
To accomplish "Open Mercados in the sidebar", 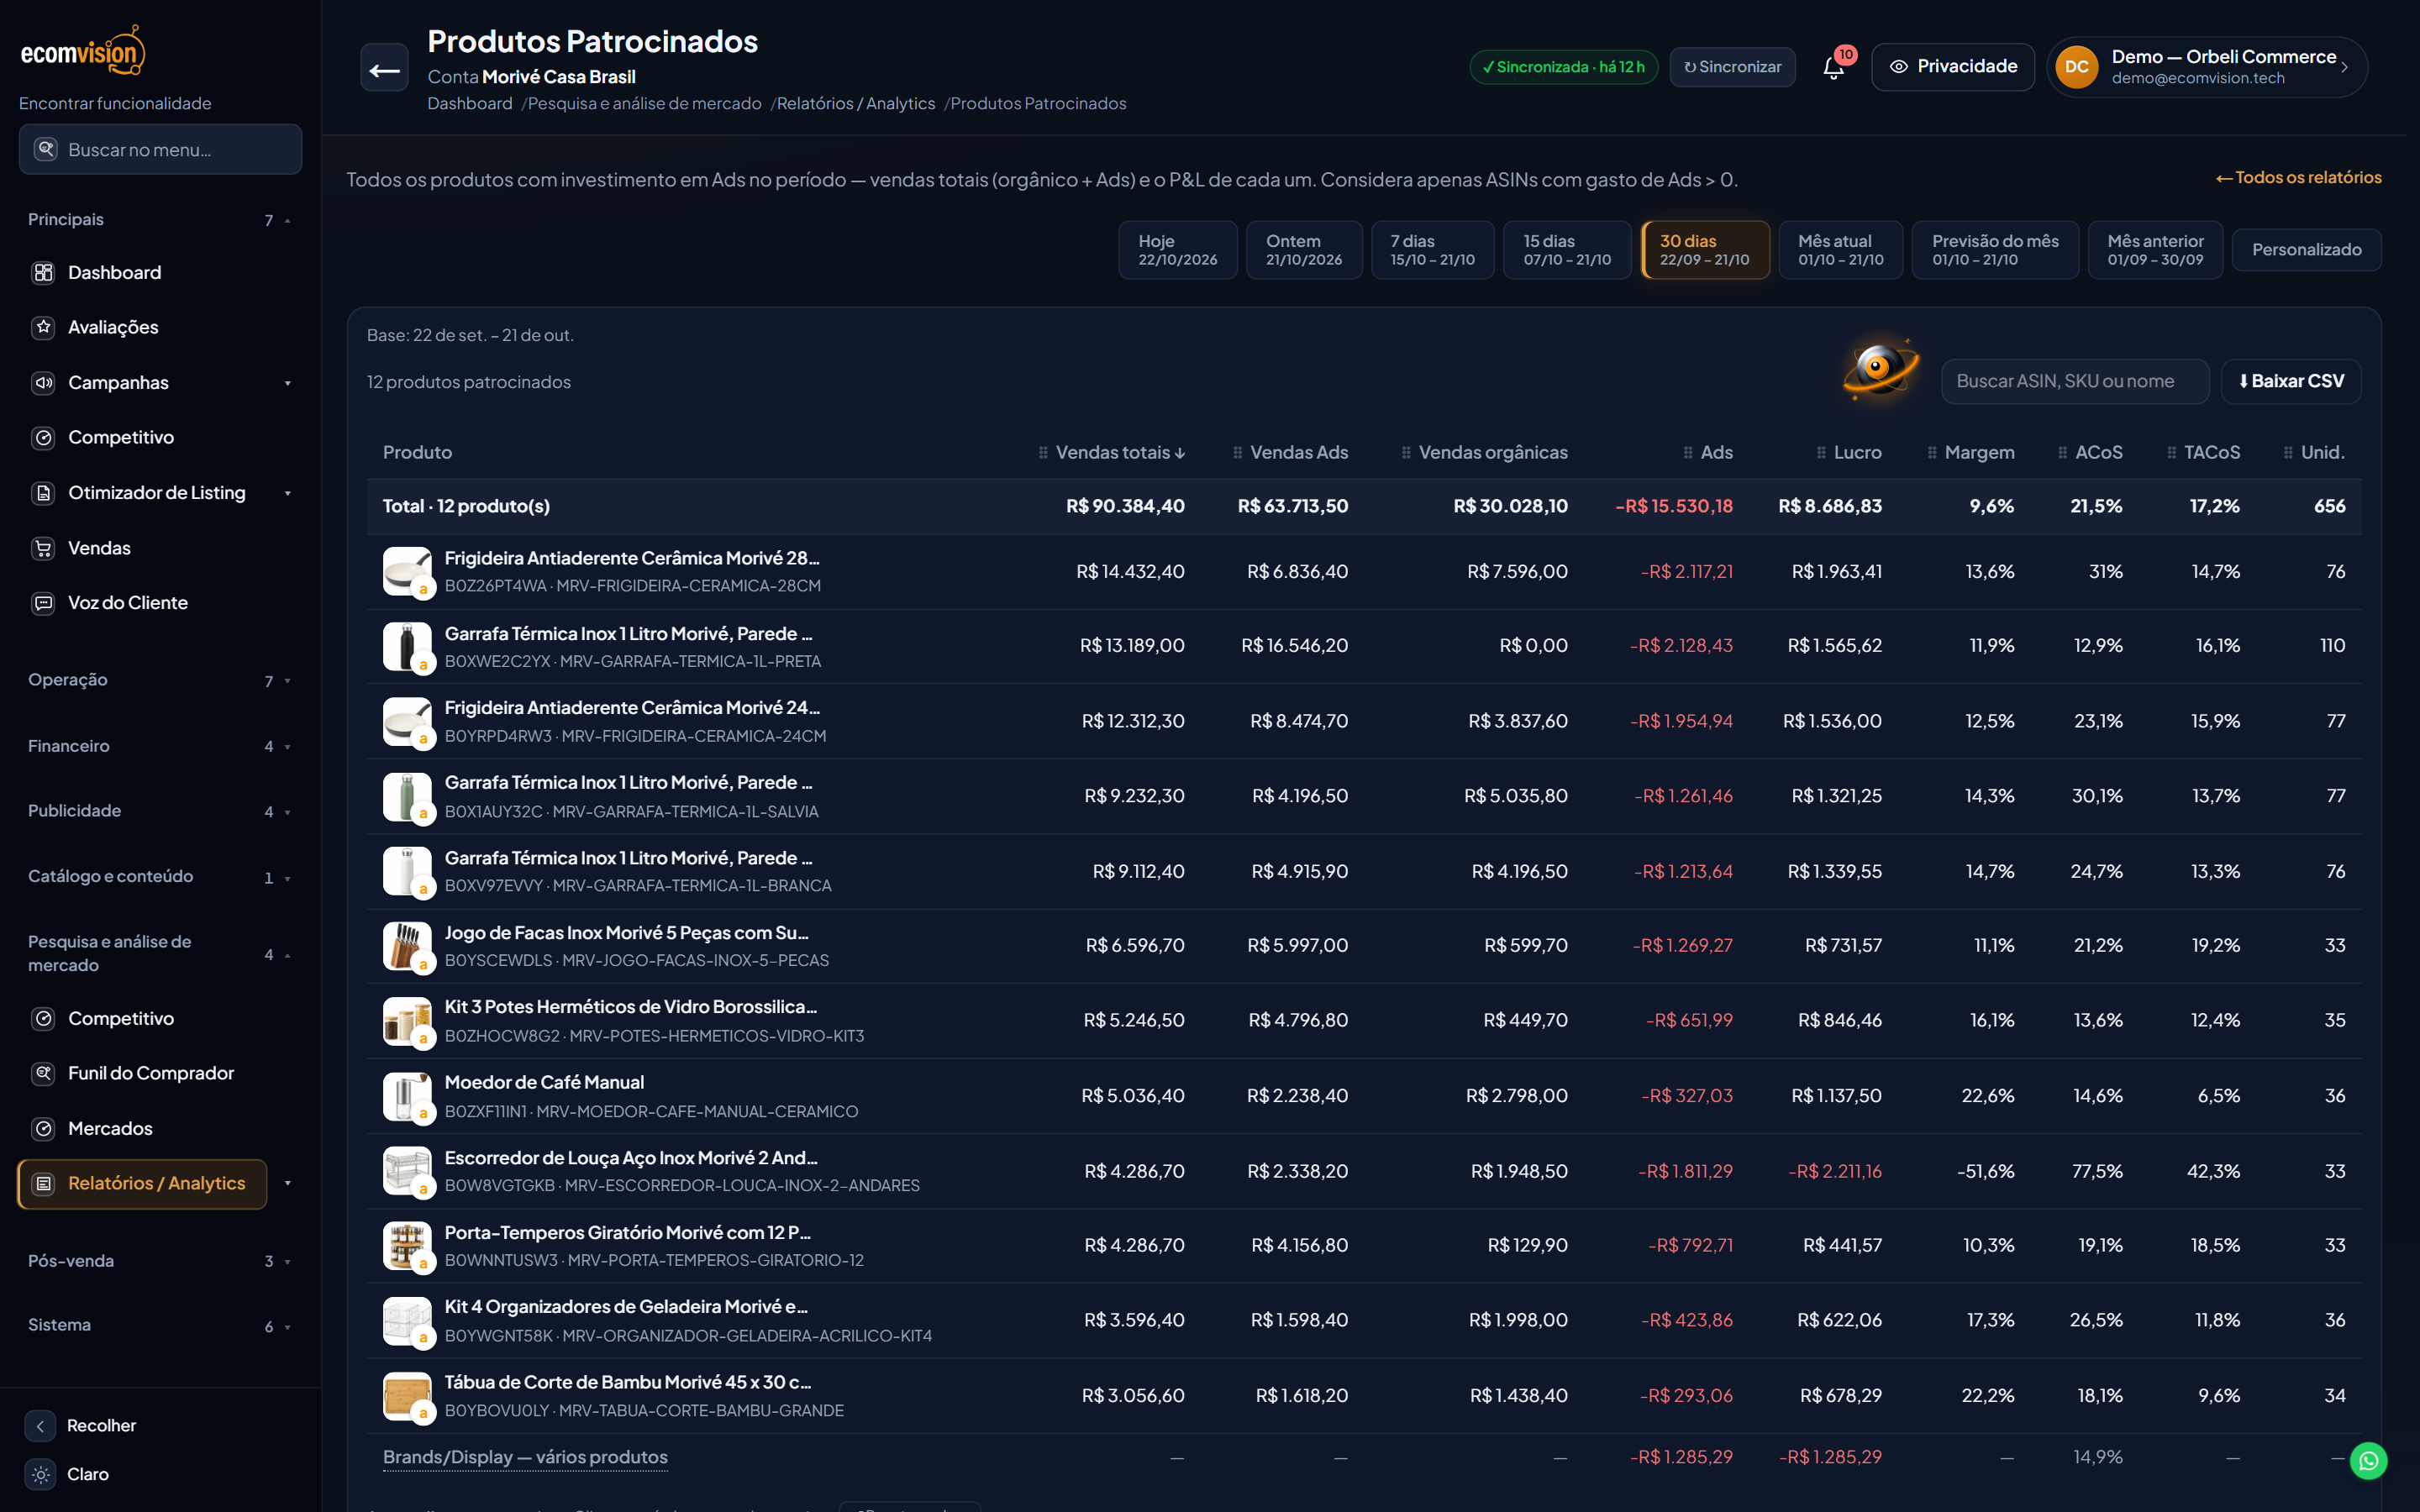I will (x=110, y=1128).
